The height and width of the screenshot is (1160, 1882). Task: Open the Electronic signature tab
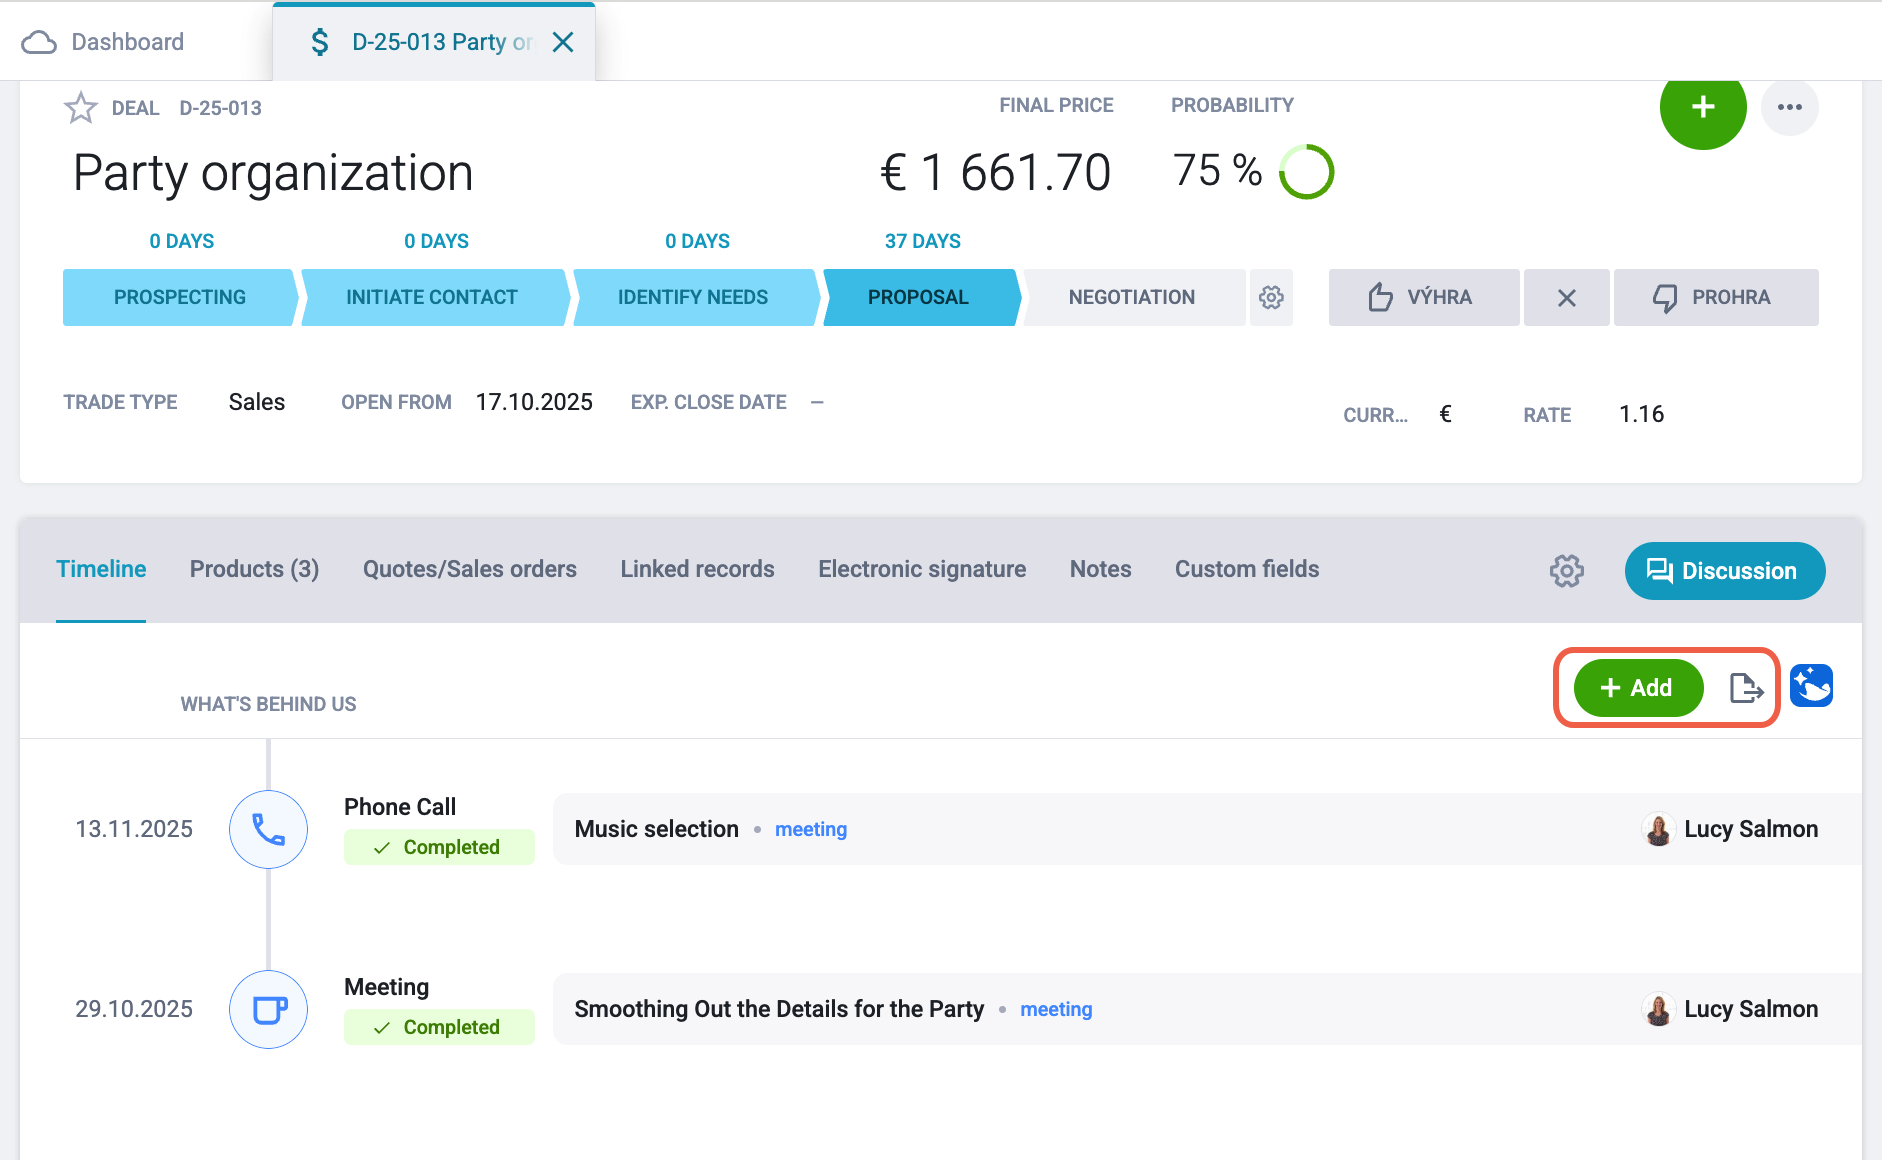tap(922, 569)
